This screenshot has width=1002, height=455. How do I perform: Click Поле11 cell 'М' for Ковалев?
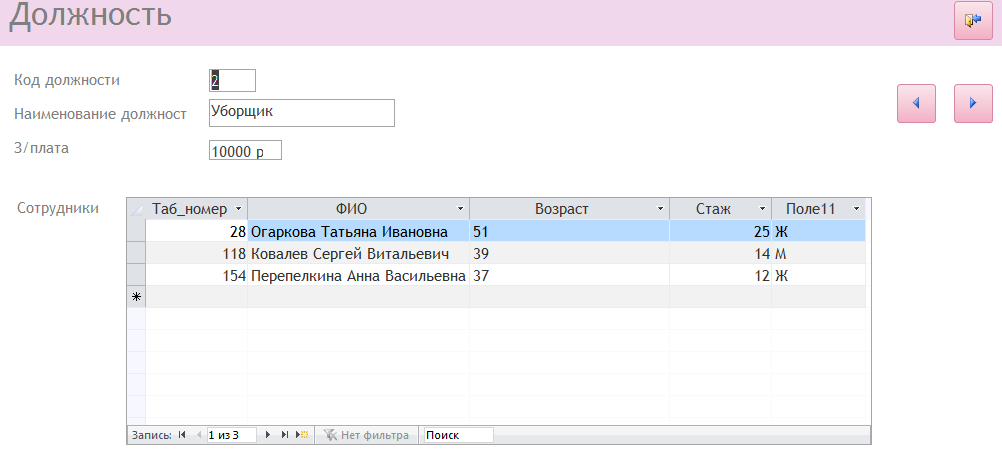click(819, 253)
